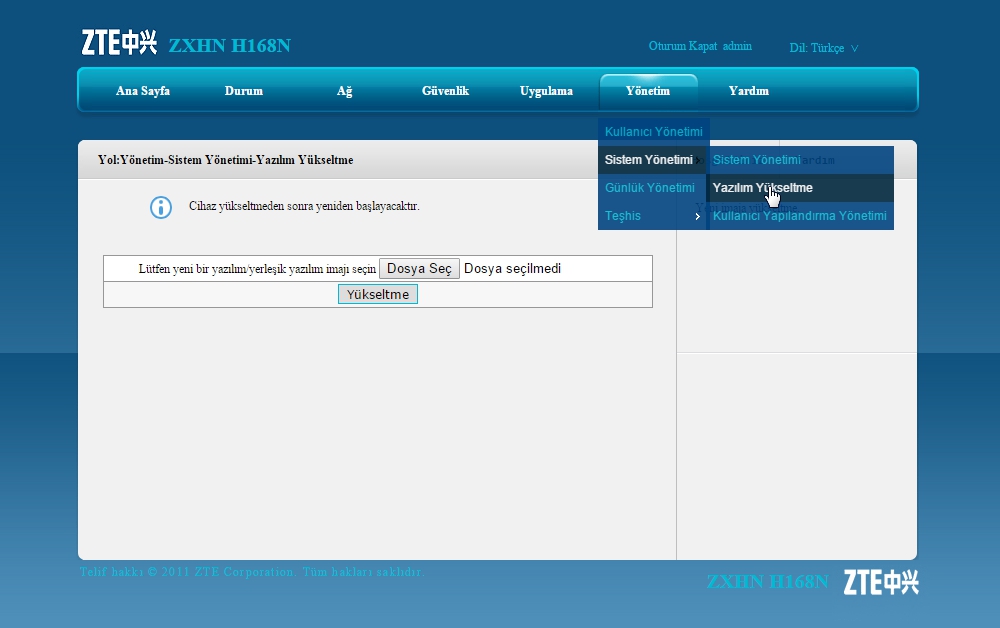Open the Yönetim tab
Image resolution: width=1000 pixels, height=628 pixels.
(648, 91)
